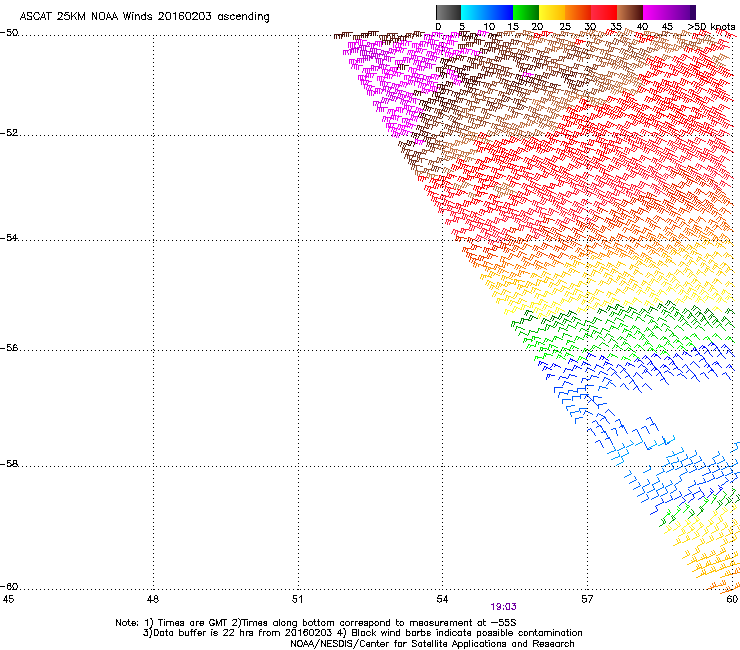Click longitude label 51

point(297,599)
